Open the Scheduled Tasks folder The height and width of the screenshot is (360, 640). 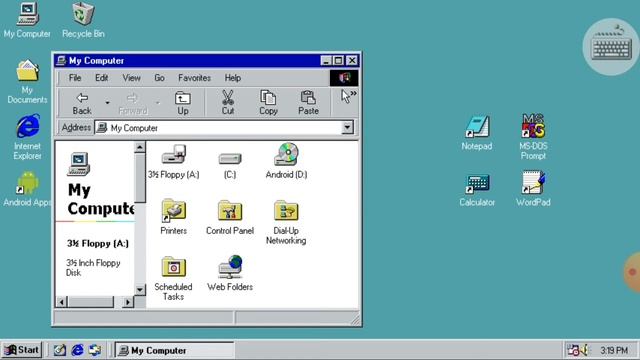point(173,278)
